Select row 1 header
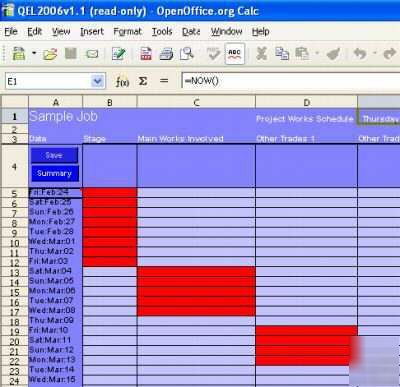The image size is (400, 387). click(x=14, y=117)
